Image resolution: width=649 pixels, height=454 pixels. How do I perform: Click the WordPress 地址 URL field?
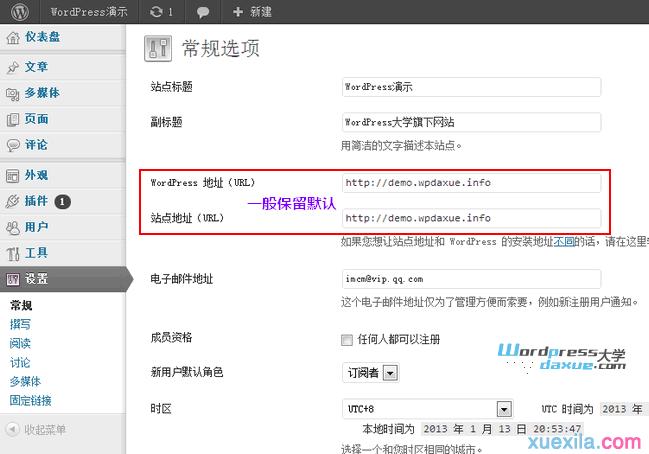(x=471, y=183)
